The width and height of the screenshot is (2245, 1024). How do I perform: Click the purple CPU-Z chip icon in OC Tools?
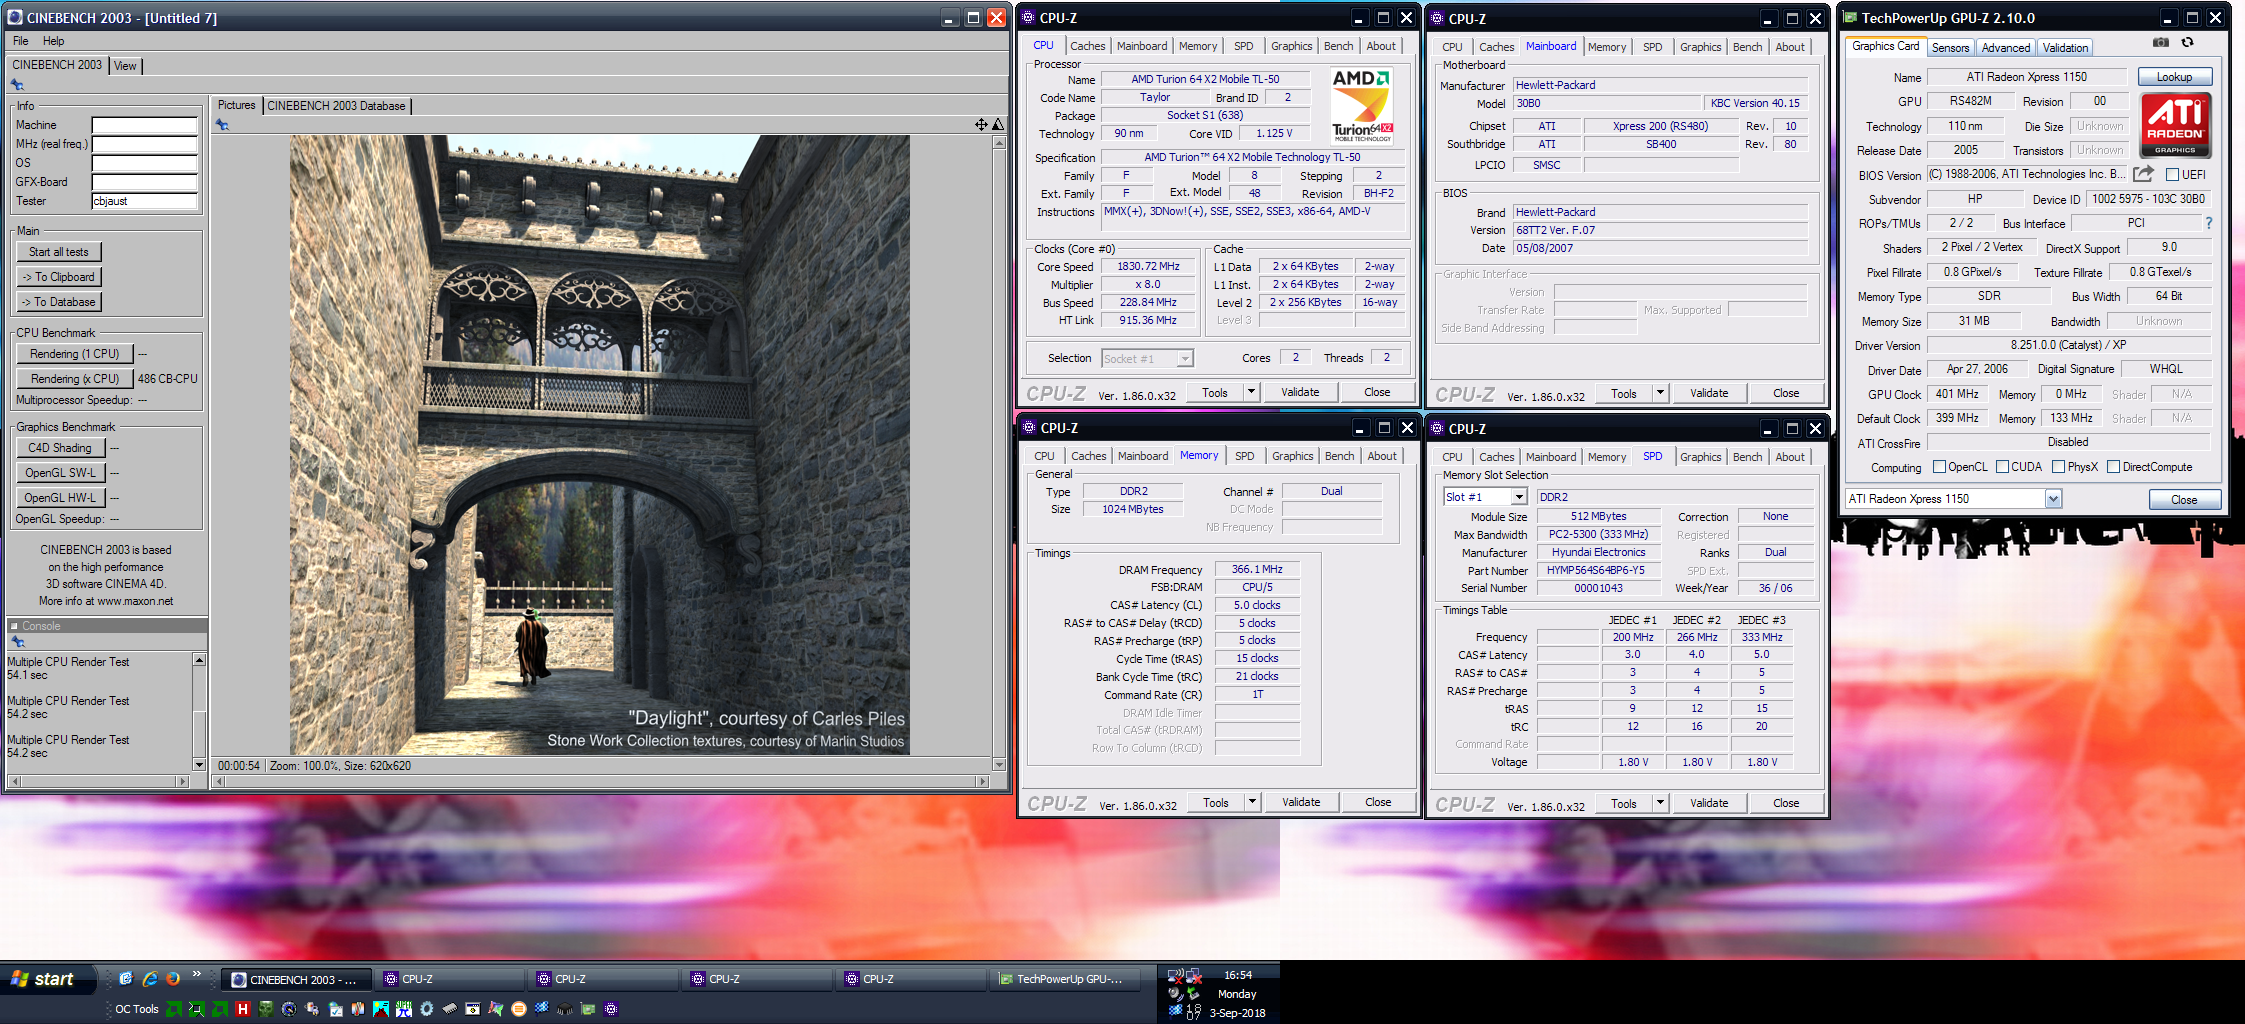coord(611,1009)
